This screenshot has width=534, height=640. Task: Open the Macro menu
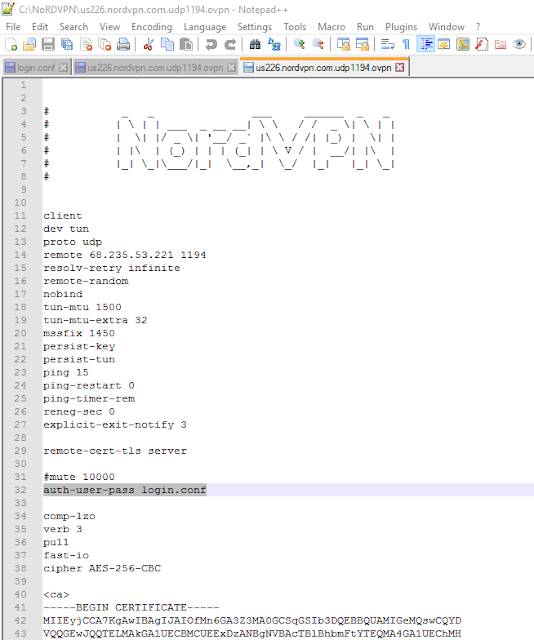[332, 27]
